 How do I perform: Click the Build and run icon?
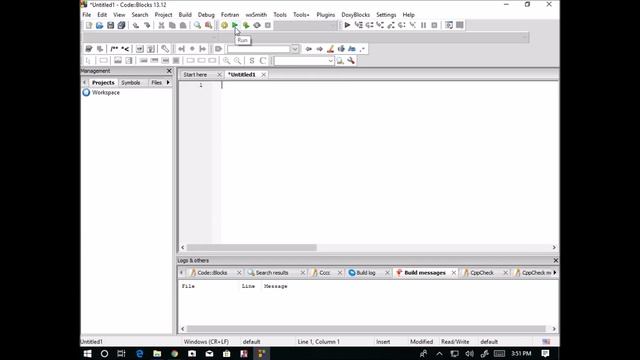pyautogui.click(x=246, y=25)
